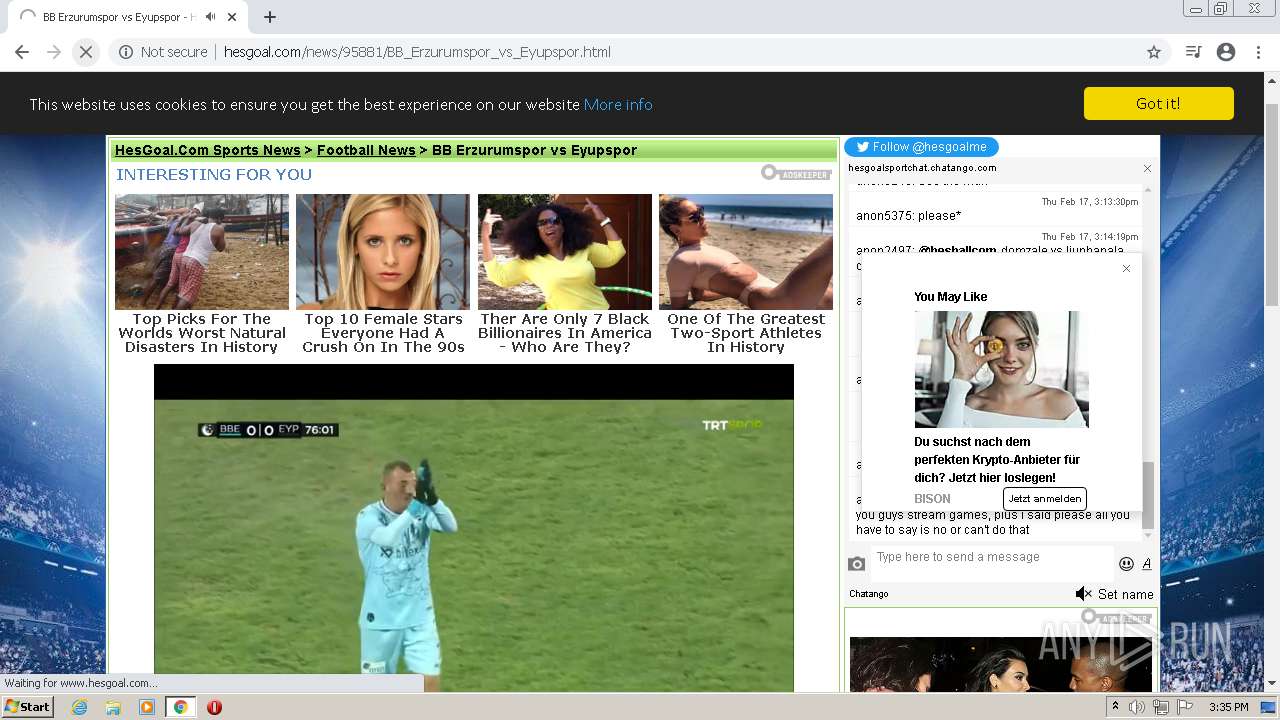1280x720 pixels.
Task: Open Chrome media control icon
Action: [1193, 52]
